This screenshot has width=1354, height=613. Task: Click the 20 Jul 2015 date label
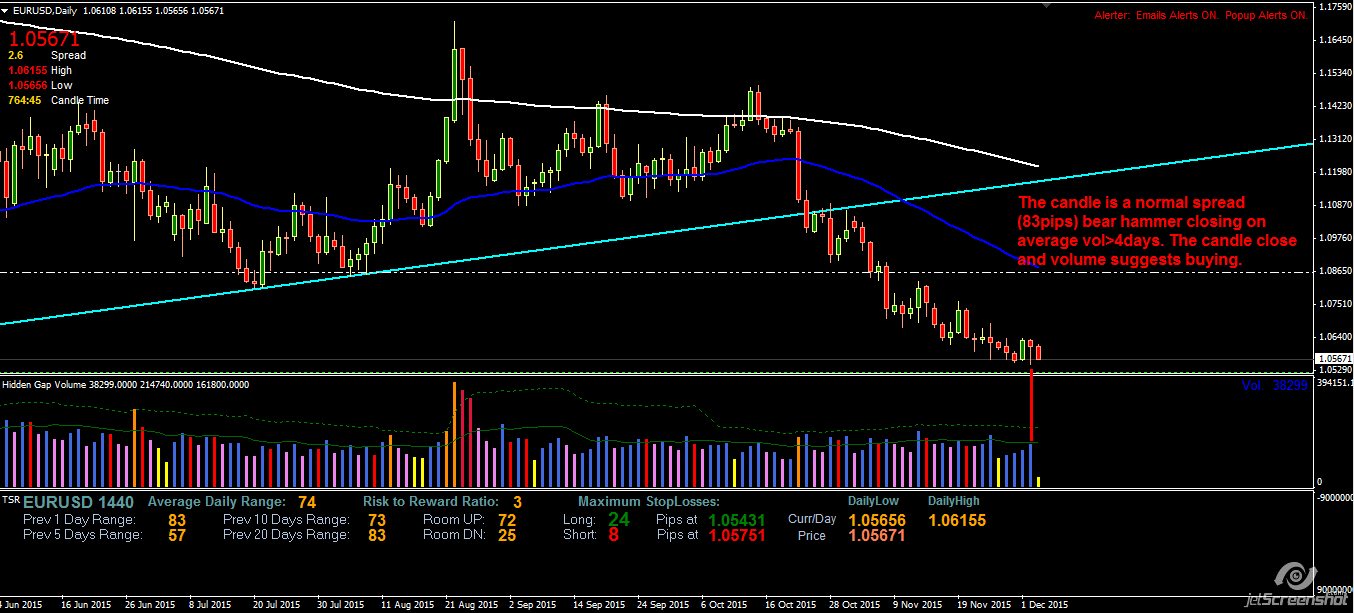pos(276,605)
